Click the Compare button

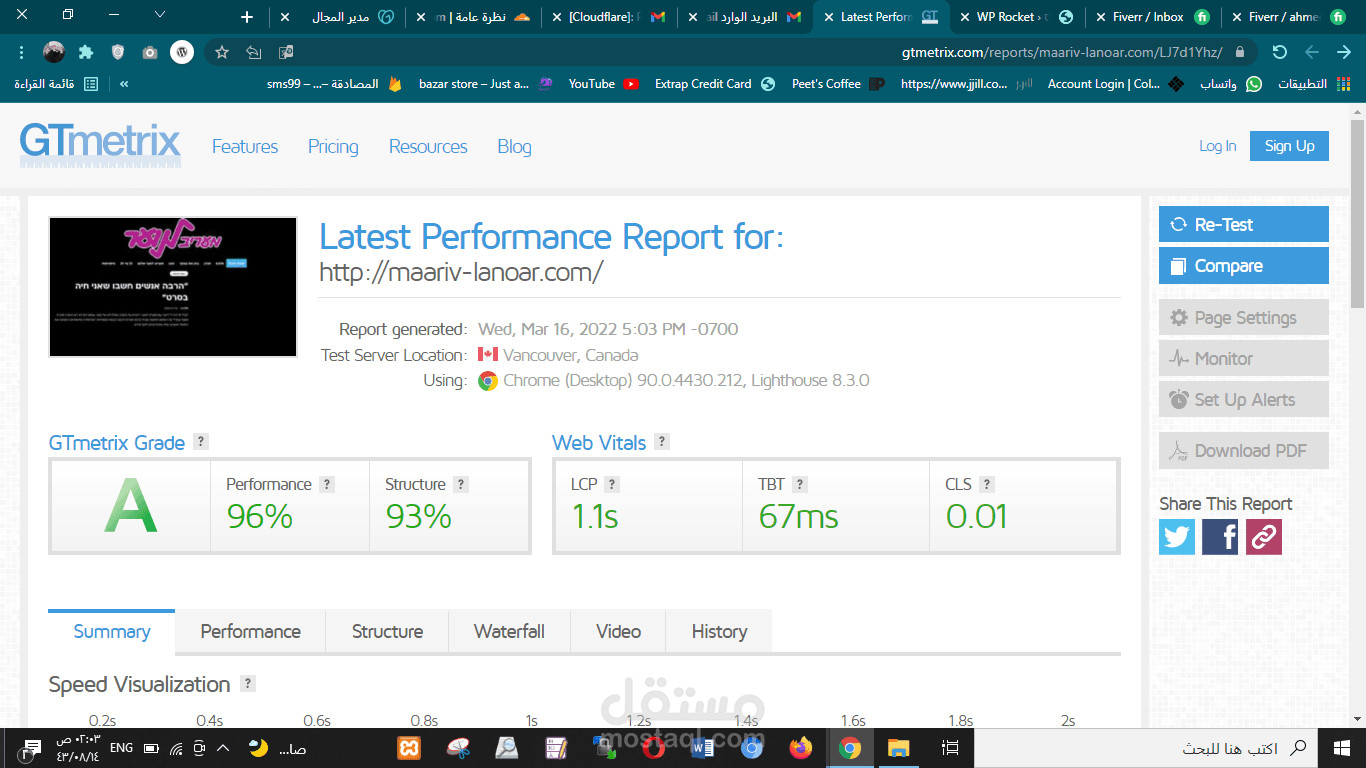[x=1243, y=266]
